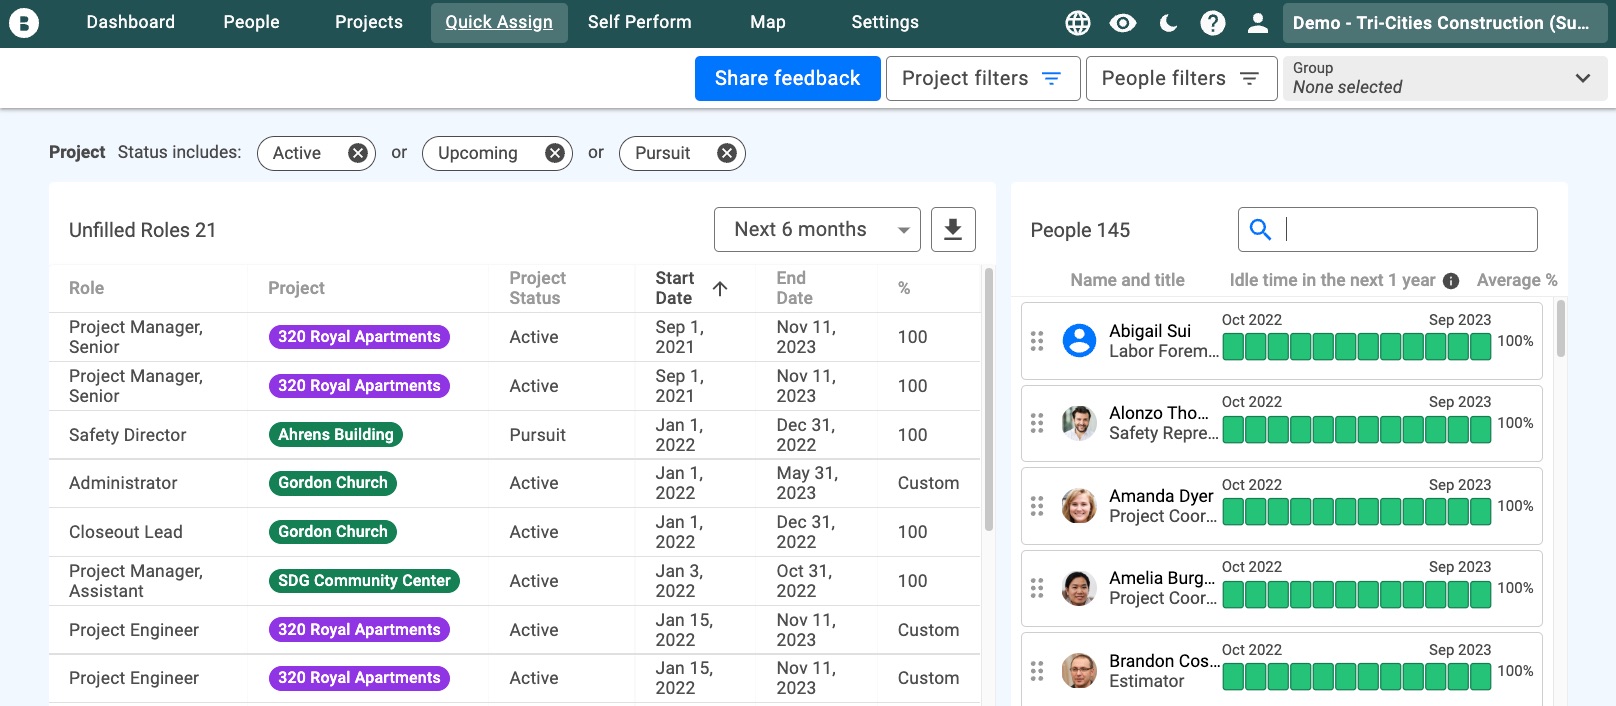This screenshot has height=706, width=1616.
Task: Click Amanda Dyer's profile photo
Action: pos(1079,506)
